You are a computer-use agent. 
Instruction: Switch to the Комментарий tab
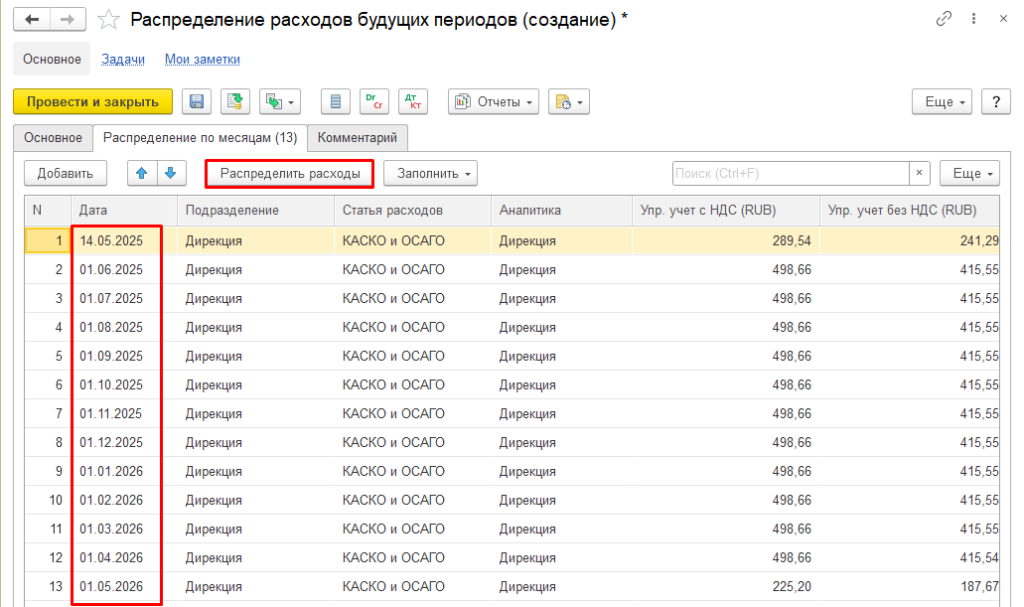pos(357,137)
